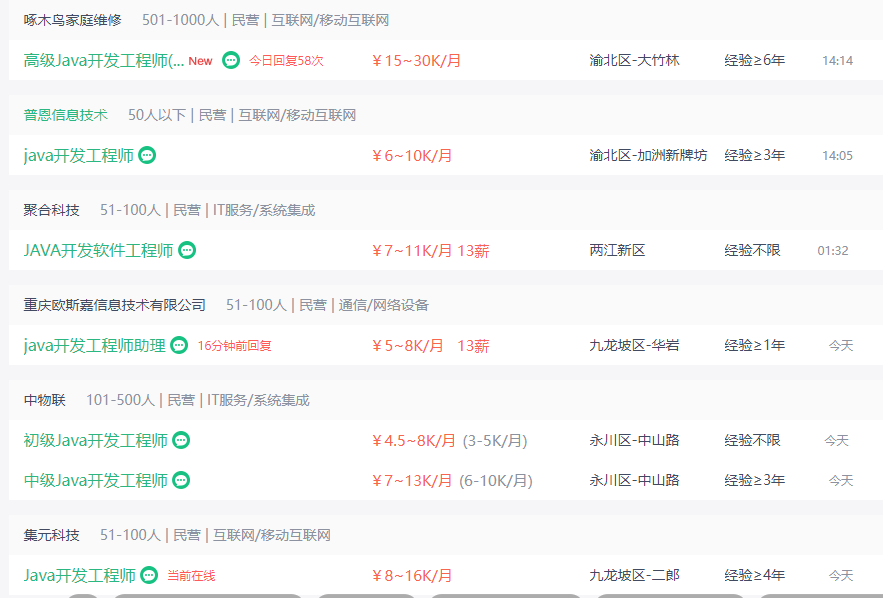The width and height of the screenshot is (883, 598).
Task: Click chat icon beside java开发工程师 at 普恩信息技术
Action: (147, 155)
